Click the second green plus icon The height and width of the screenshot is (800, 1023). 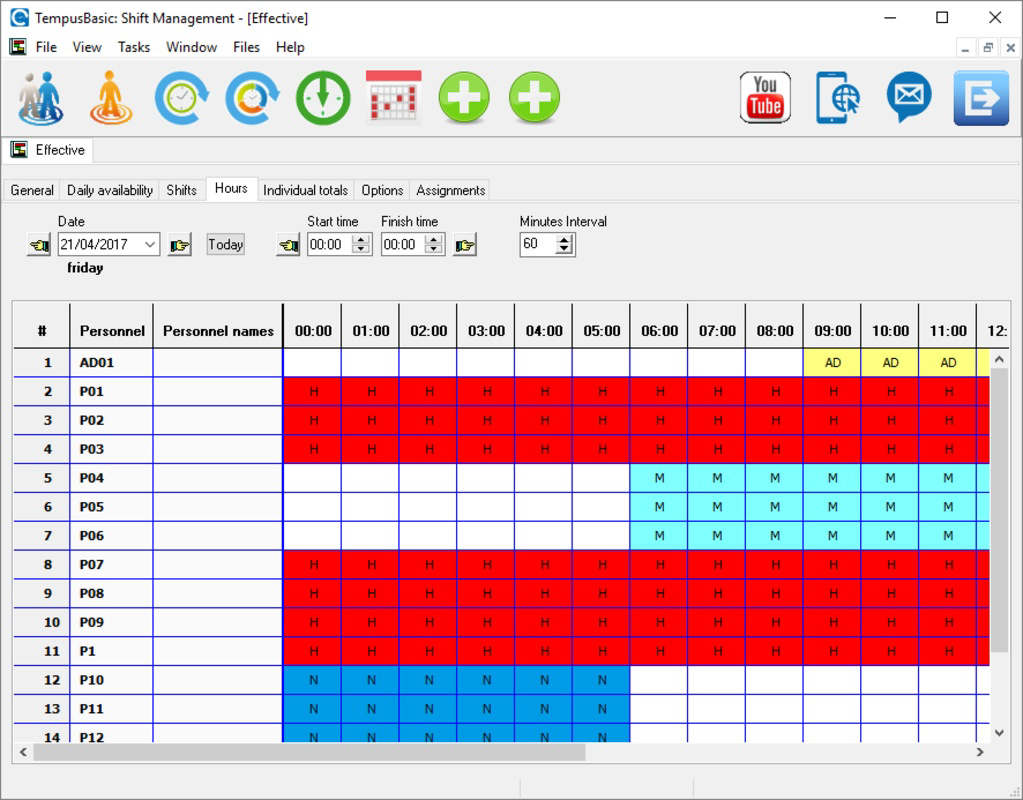534,98
